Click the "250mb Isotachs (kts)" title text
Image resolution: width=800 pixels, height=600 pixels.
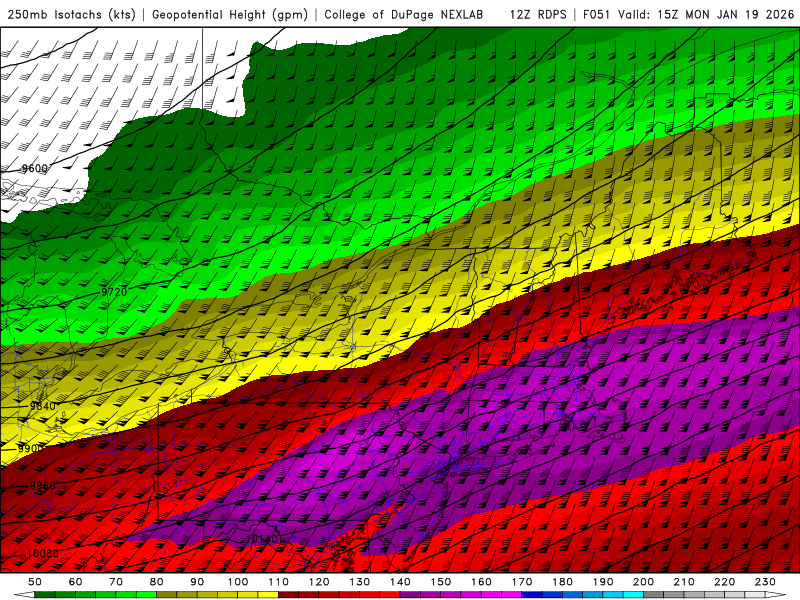pos(71,15)
